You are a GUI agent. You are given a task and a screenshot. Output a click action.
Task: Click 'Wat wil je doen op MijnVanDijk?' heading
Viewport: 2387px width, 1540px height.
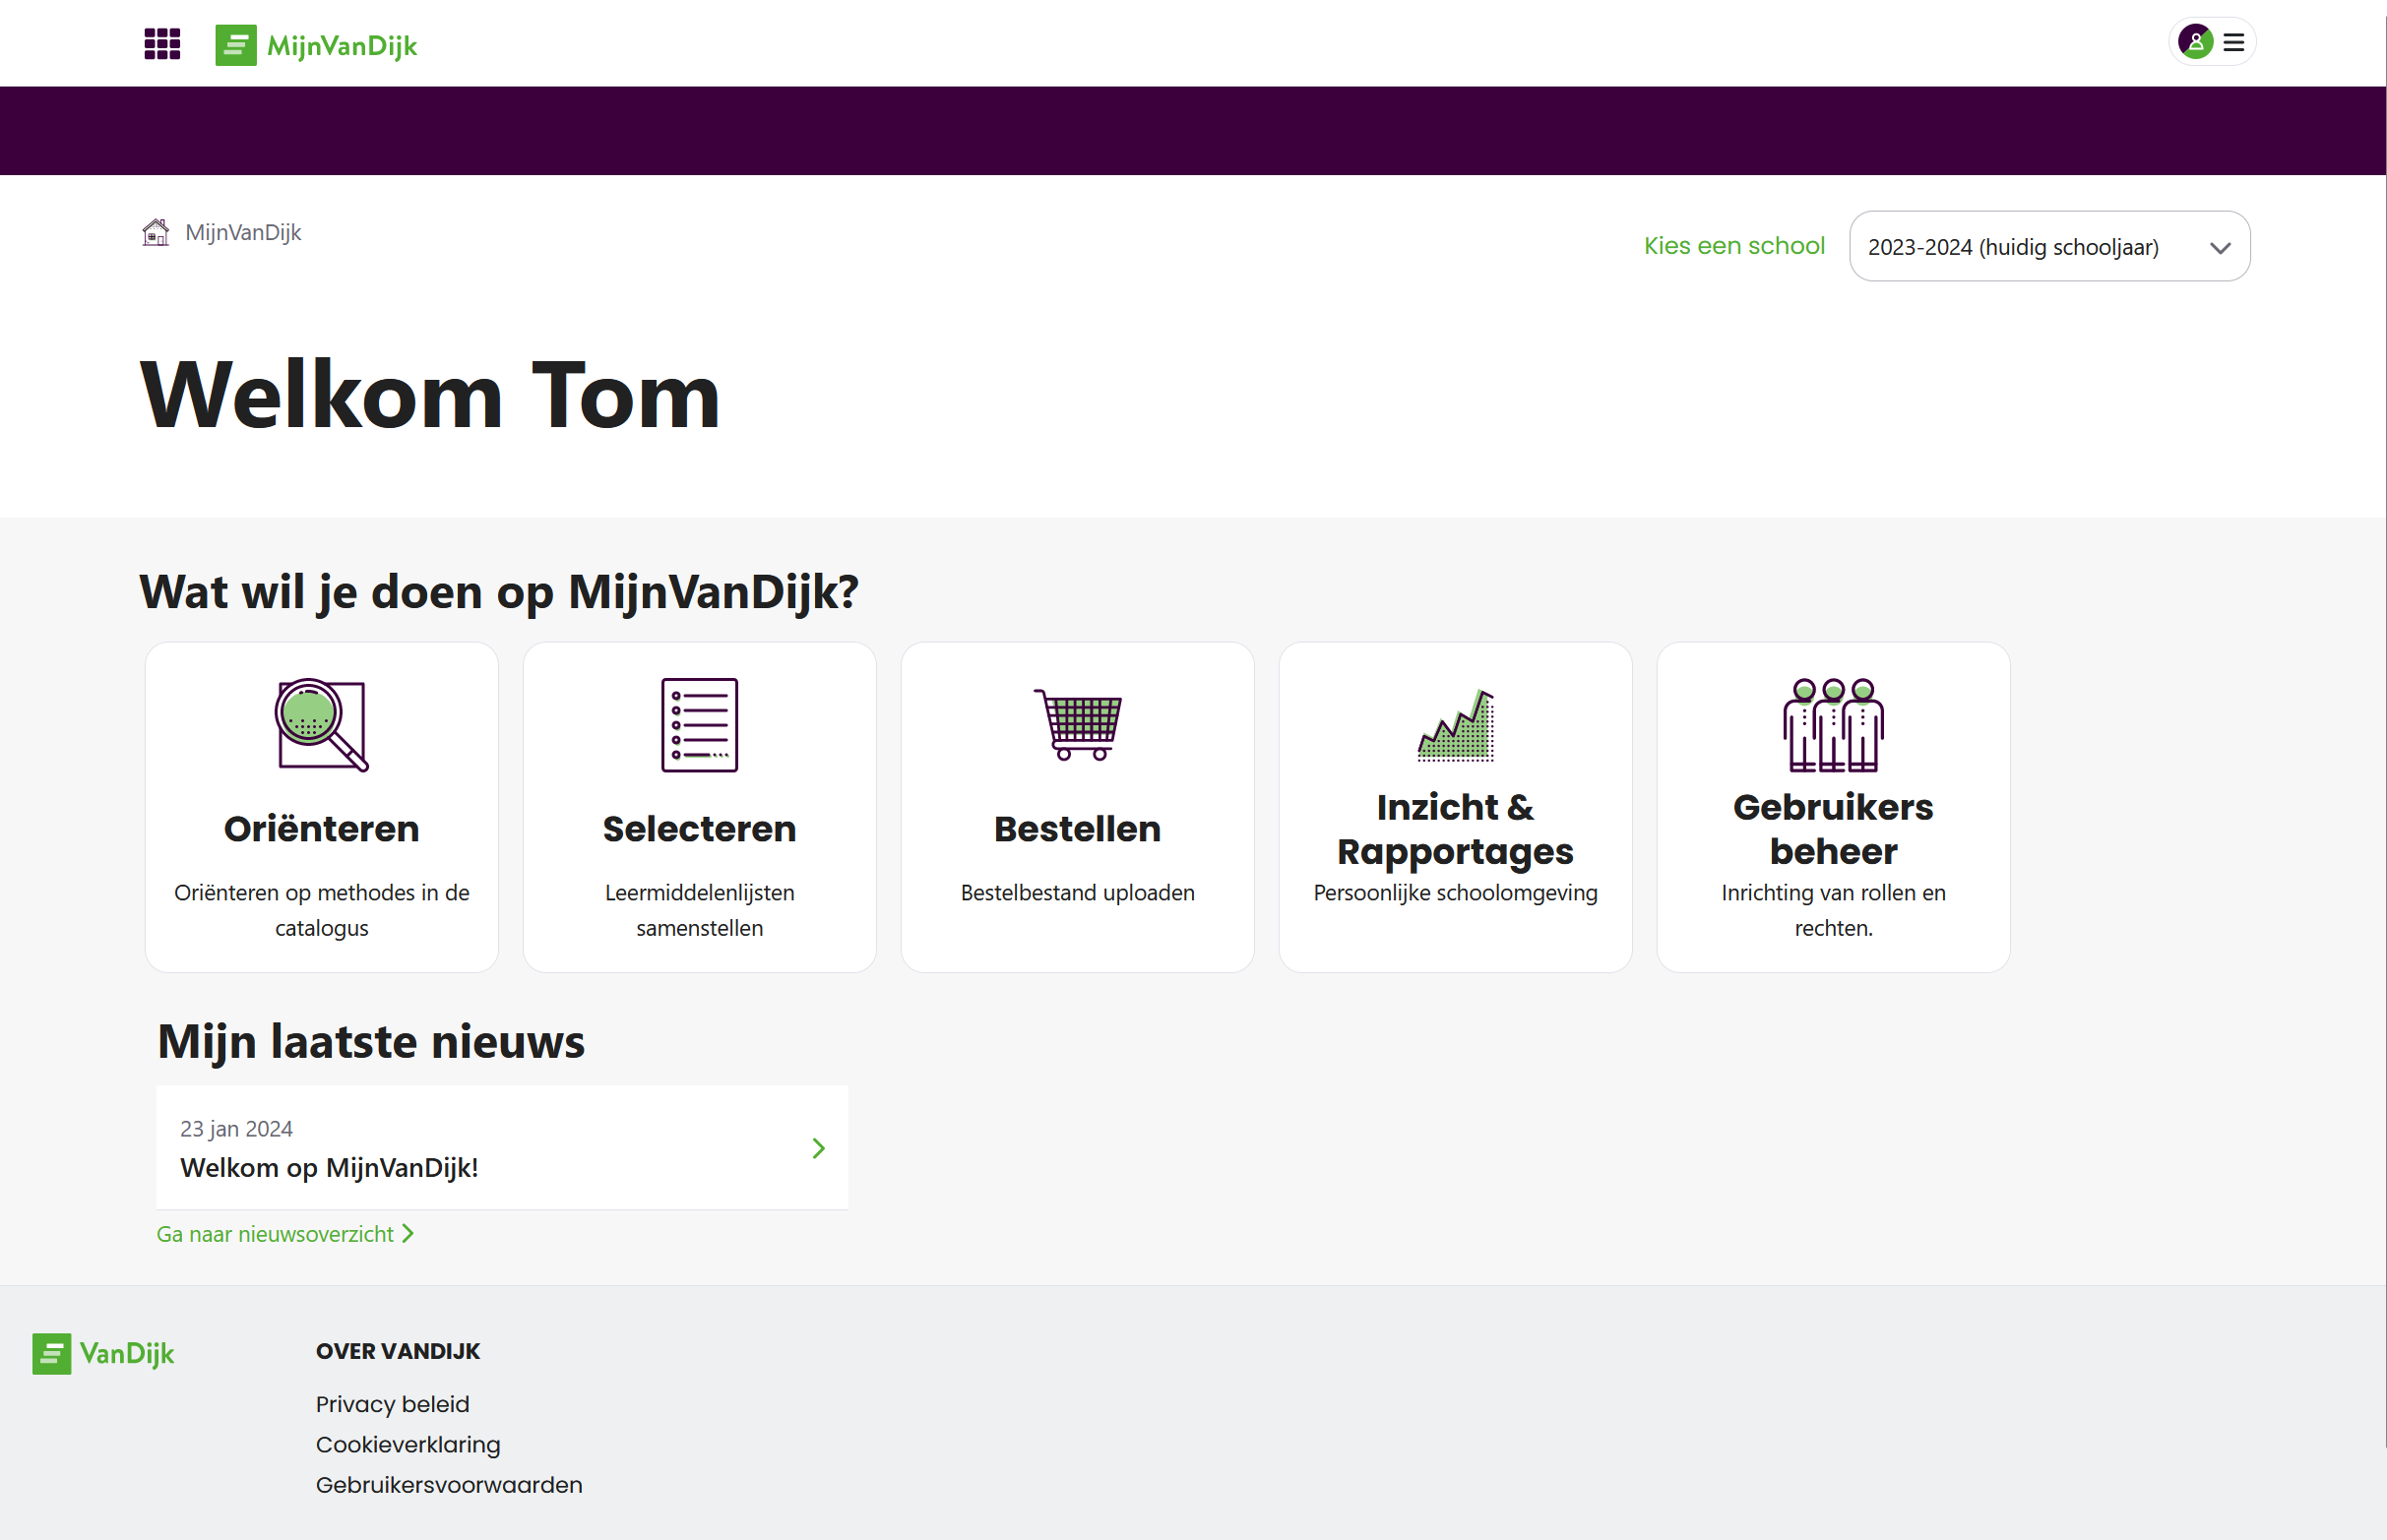[499, 592]
